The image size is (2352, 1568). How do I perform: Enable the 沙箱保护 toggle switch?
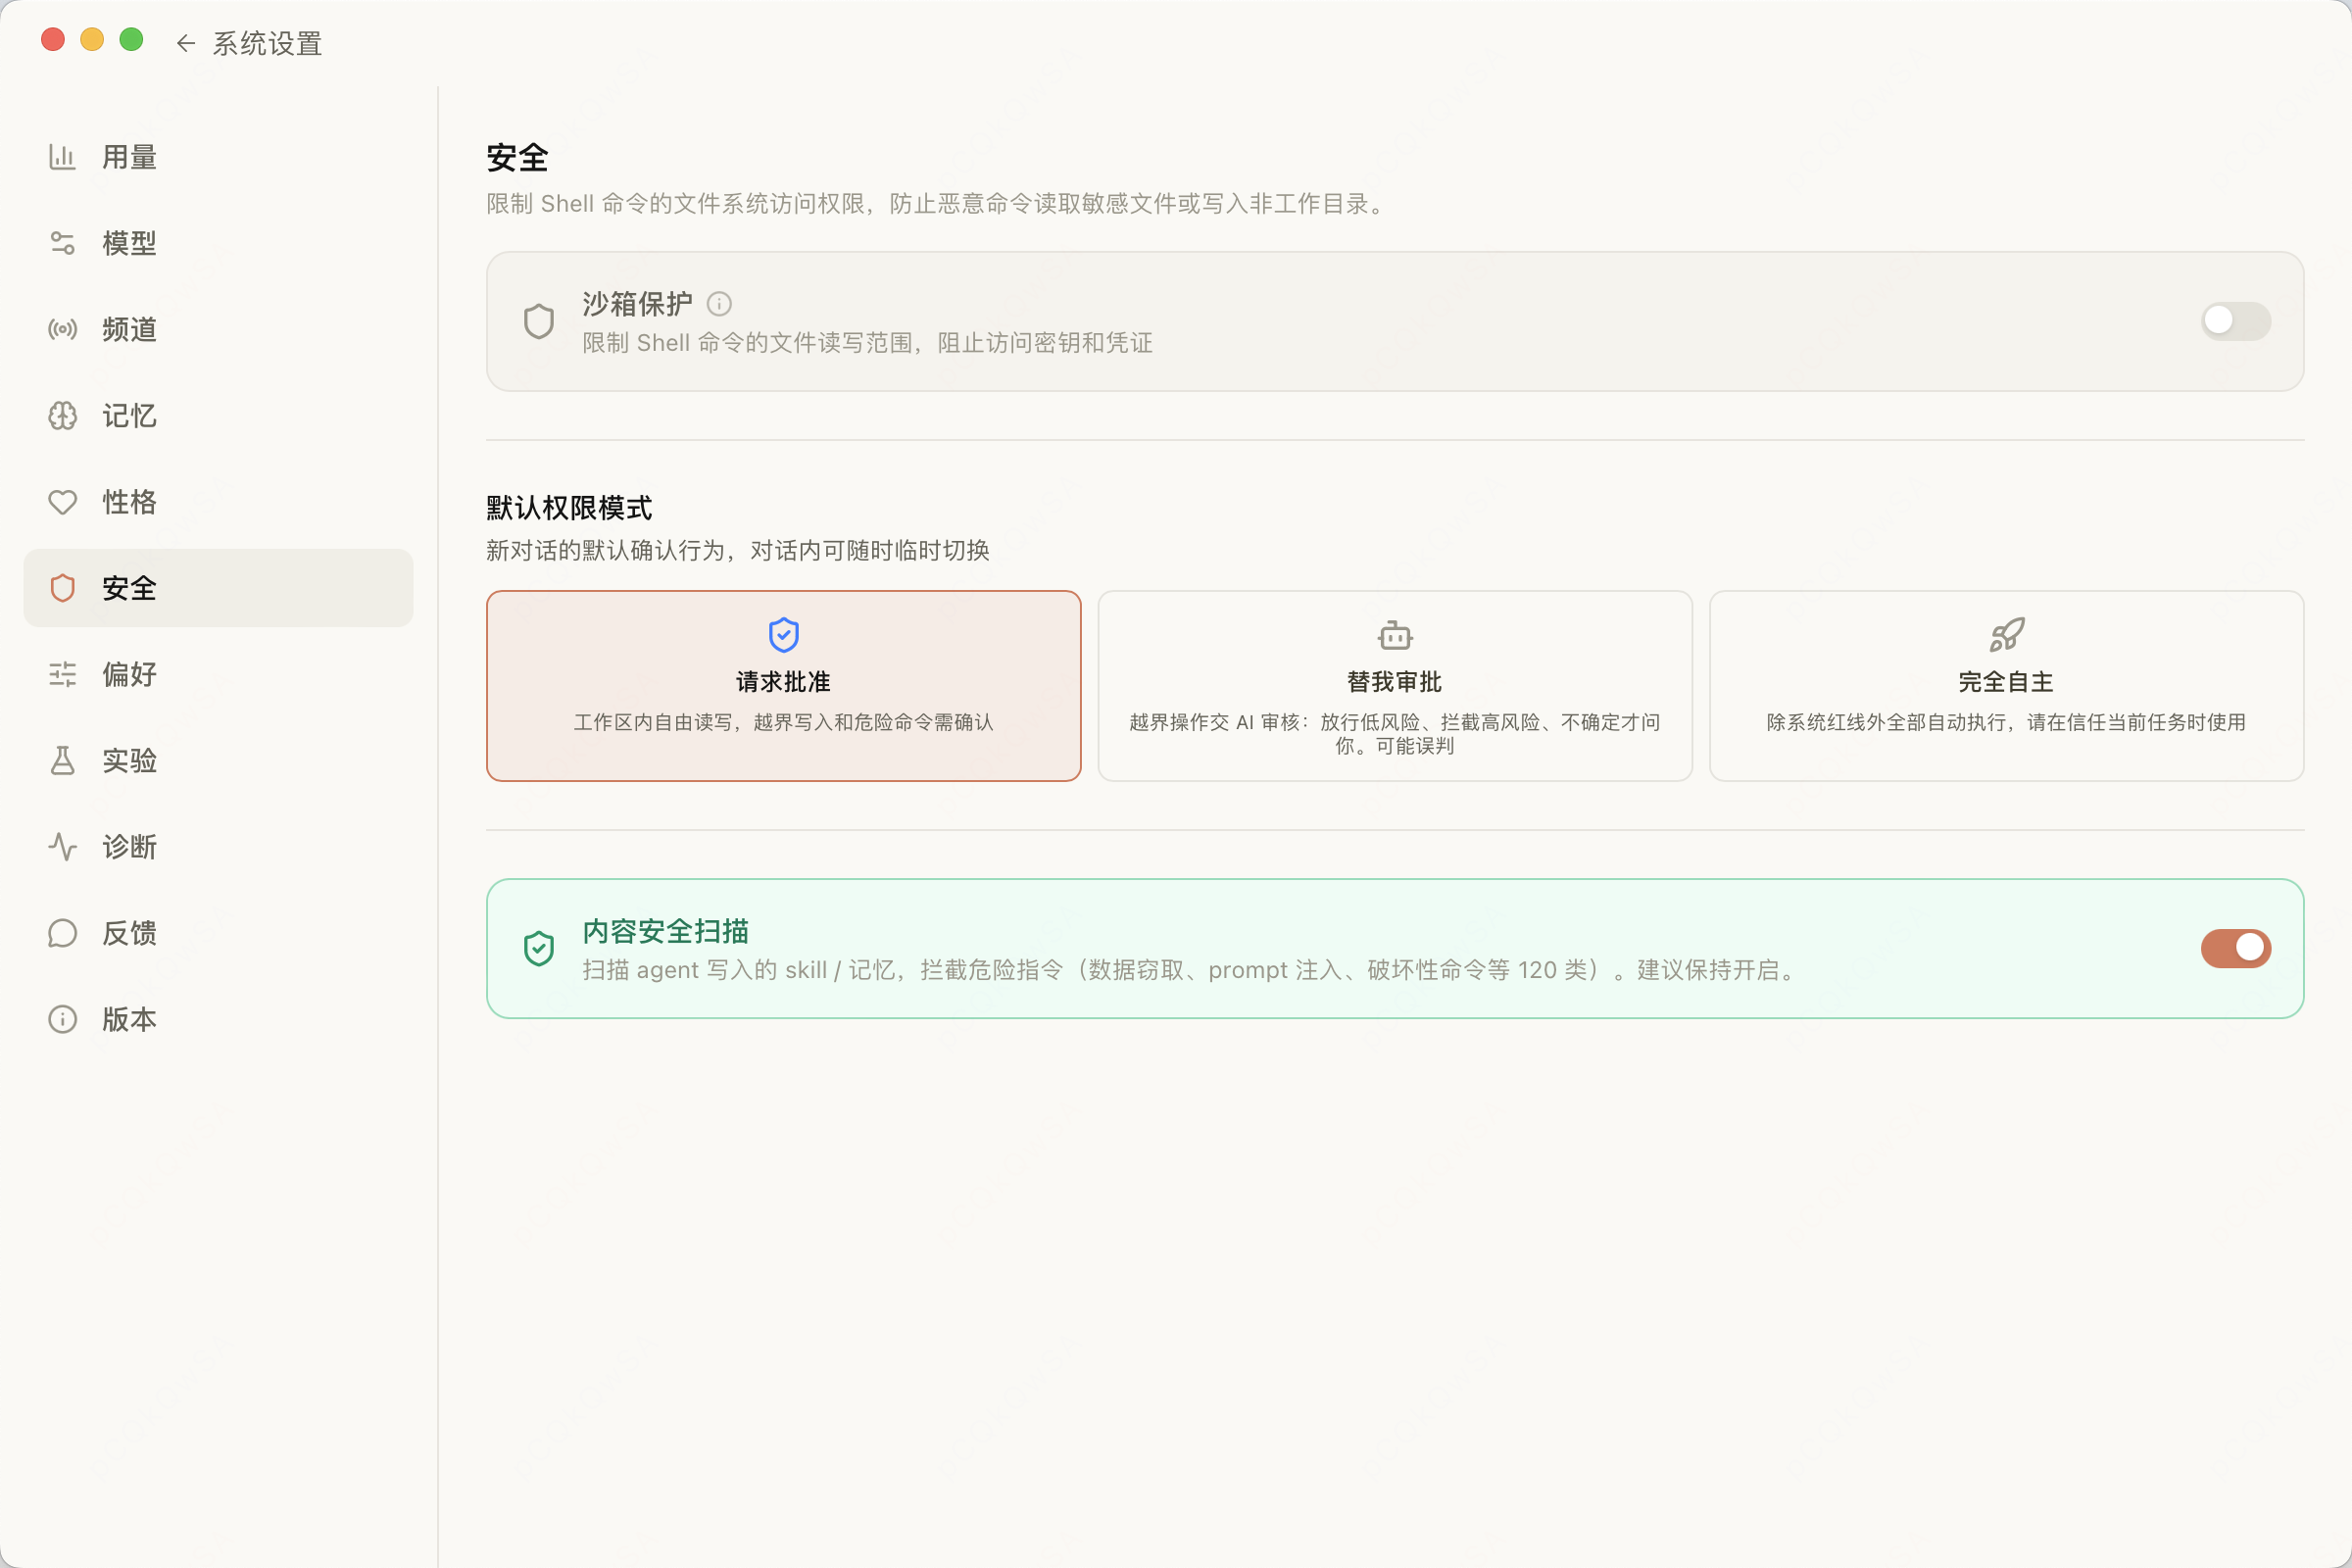click(x=2235, y=321)
